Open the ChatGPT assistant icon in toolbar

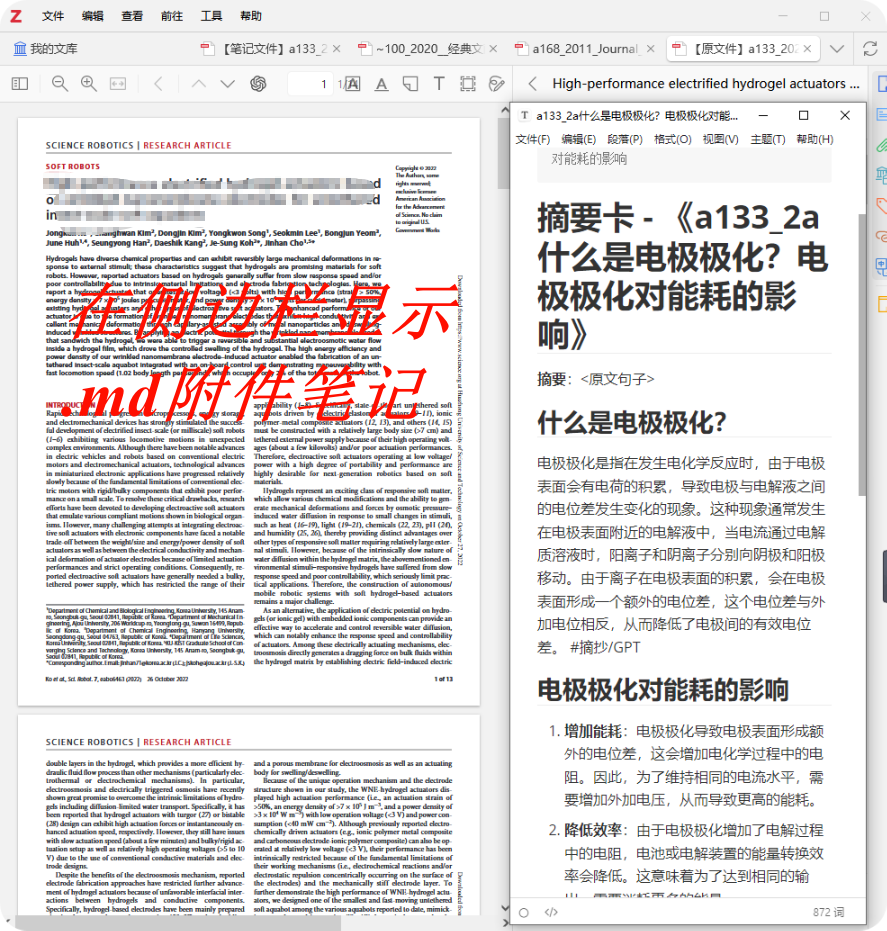pos(258,84)
